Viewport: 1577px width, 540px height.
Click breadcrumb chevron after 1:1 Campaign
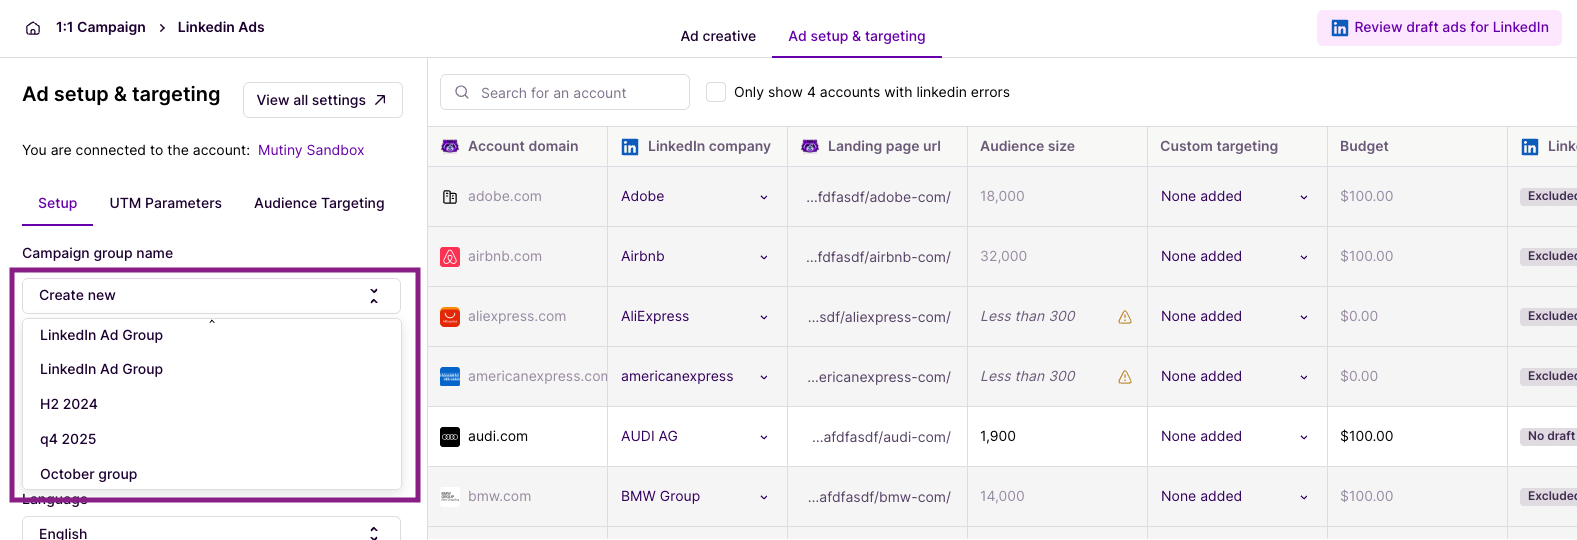(x=162, y=28)
